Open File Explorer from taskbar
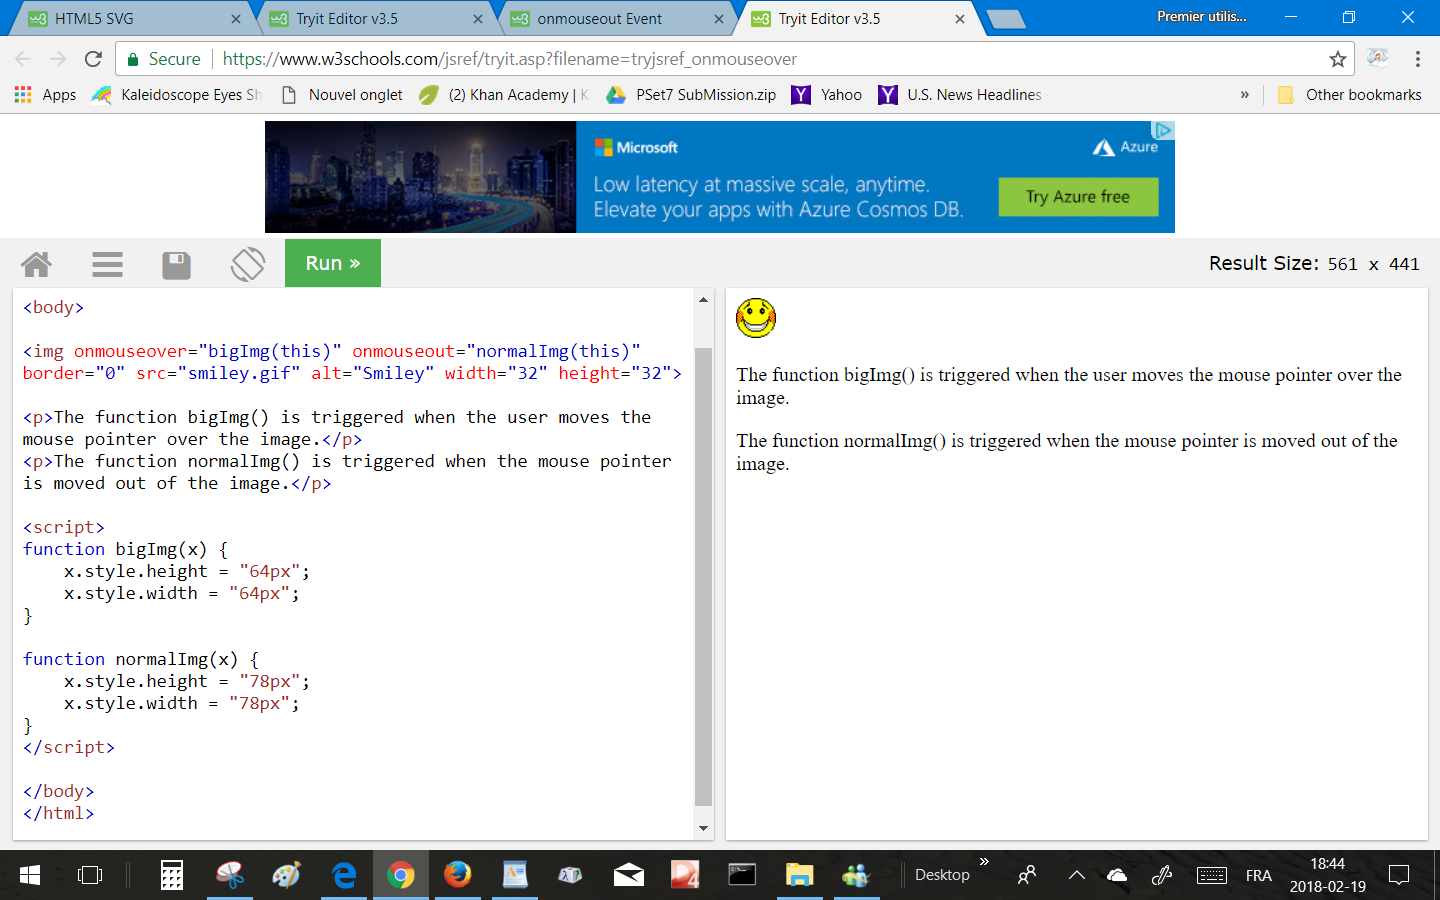 coord(799,875)
